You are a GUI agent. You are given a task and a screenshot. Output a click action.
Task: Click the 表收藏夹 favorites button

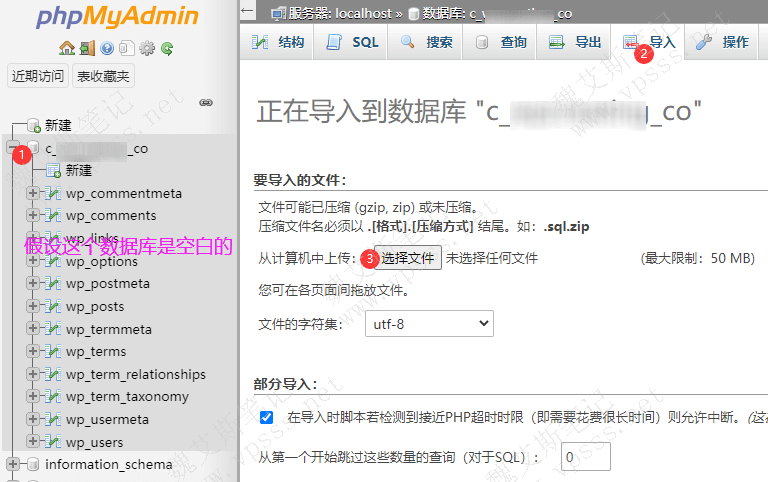click(104, 76)
